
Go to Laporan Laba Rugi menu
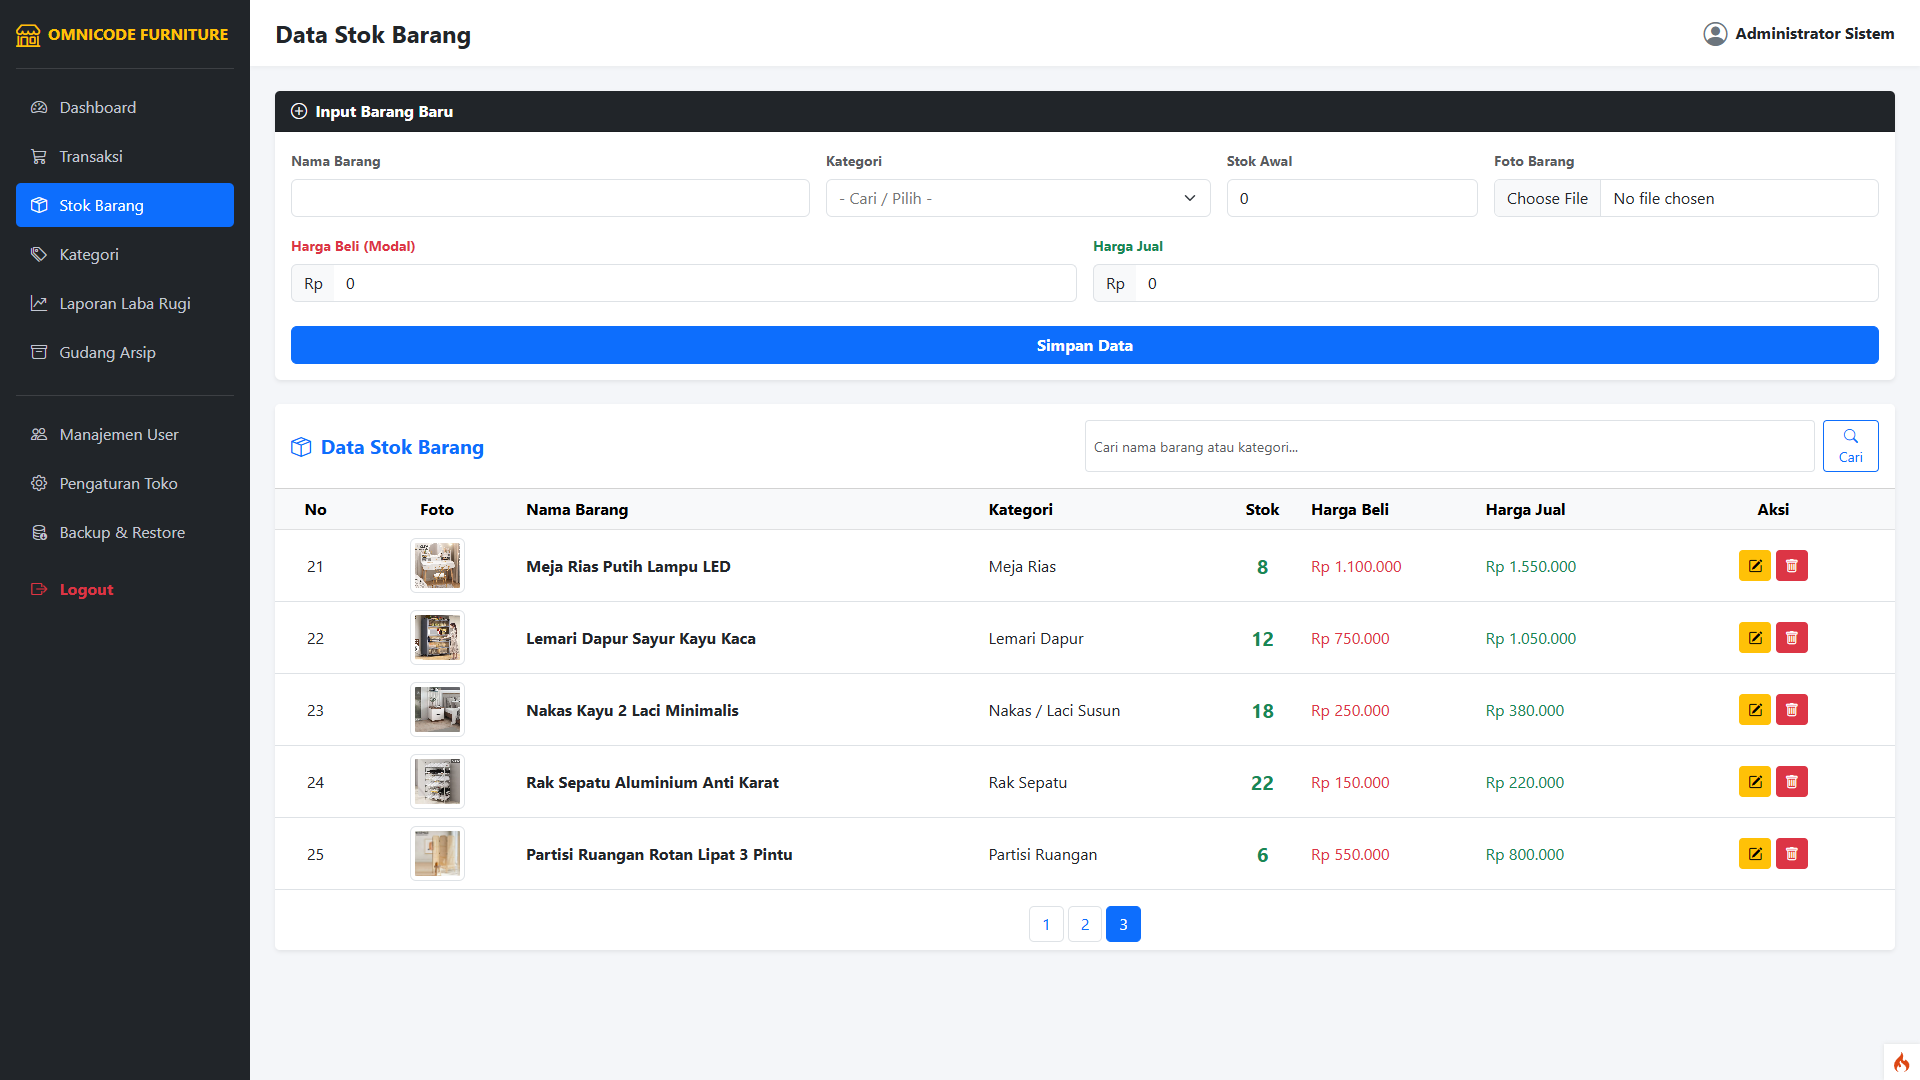point(124,303)
